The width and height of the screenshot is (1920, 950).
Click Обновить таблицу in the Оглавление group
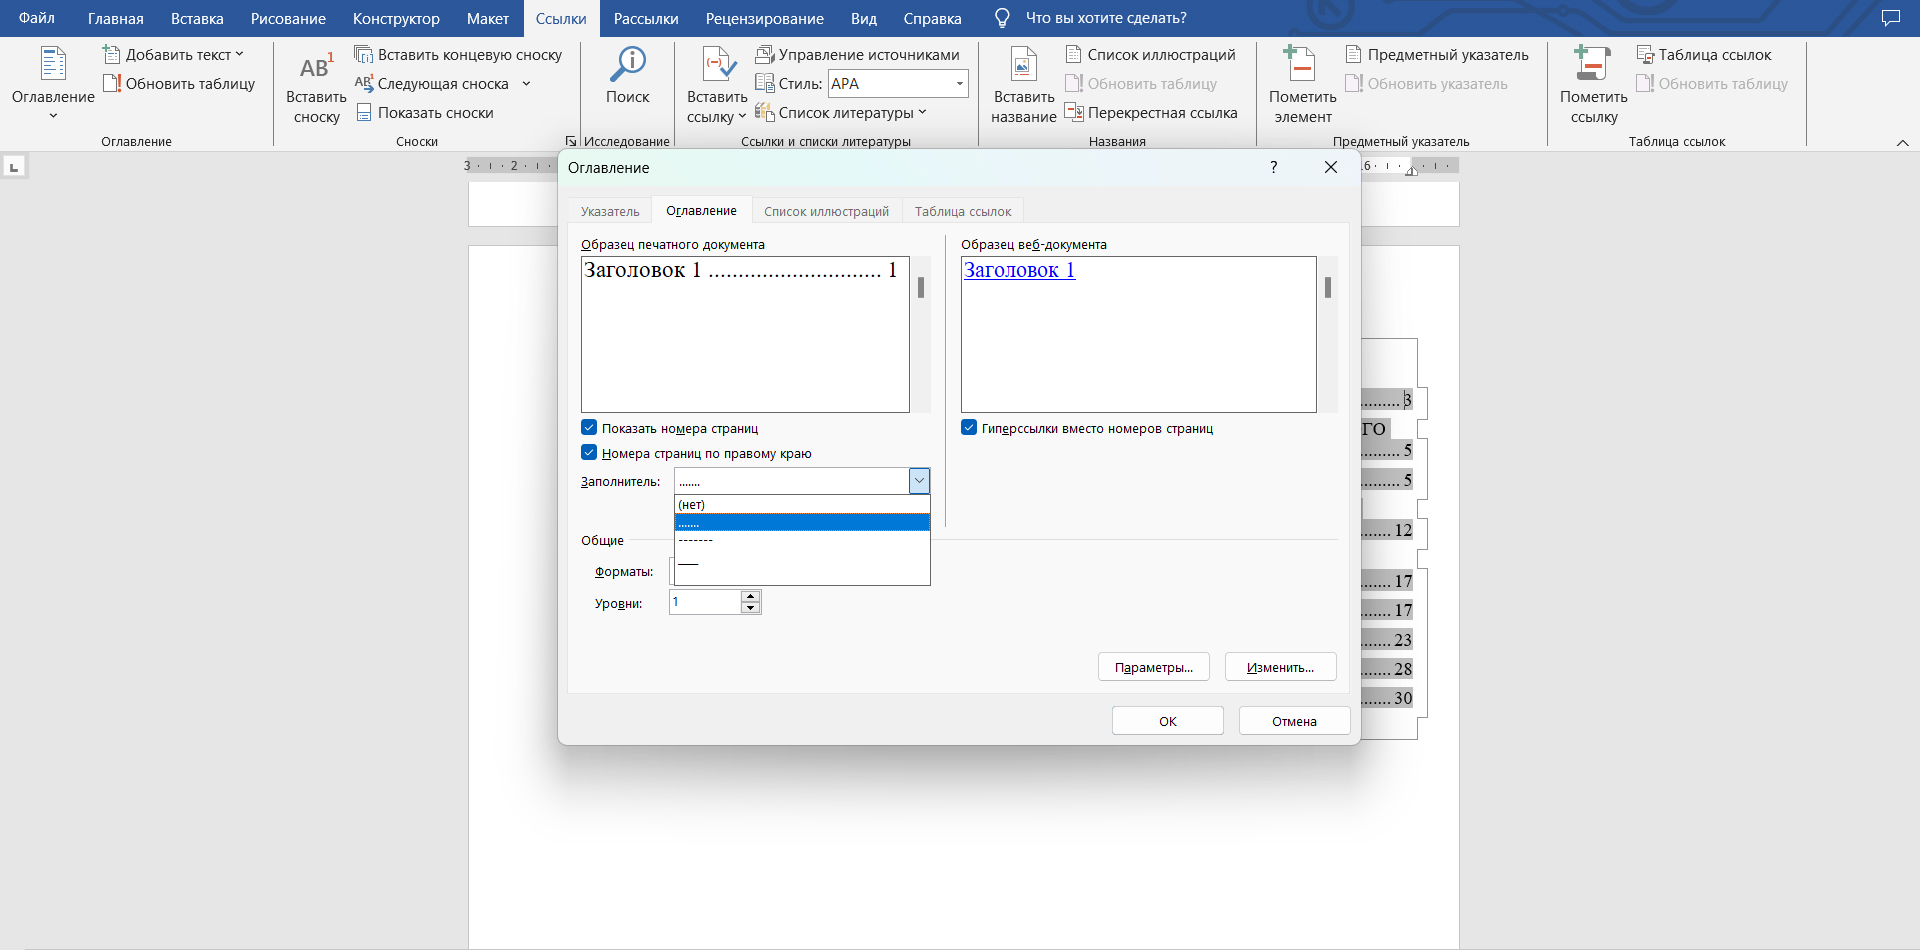pyautogui.click(x=179, y=84)
